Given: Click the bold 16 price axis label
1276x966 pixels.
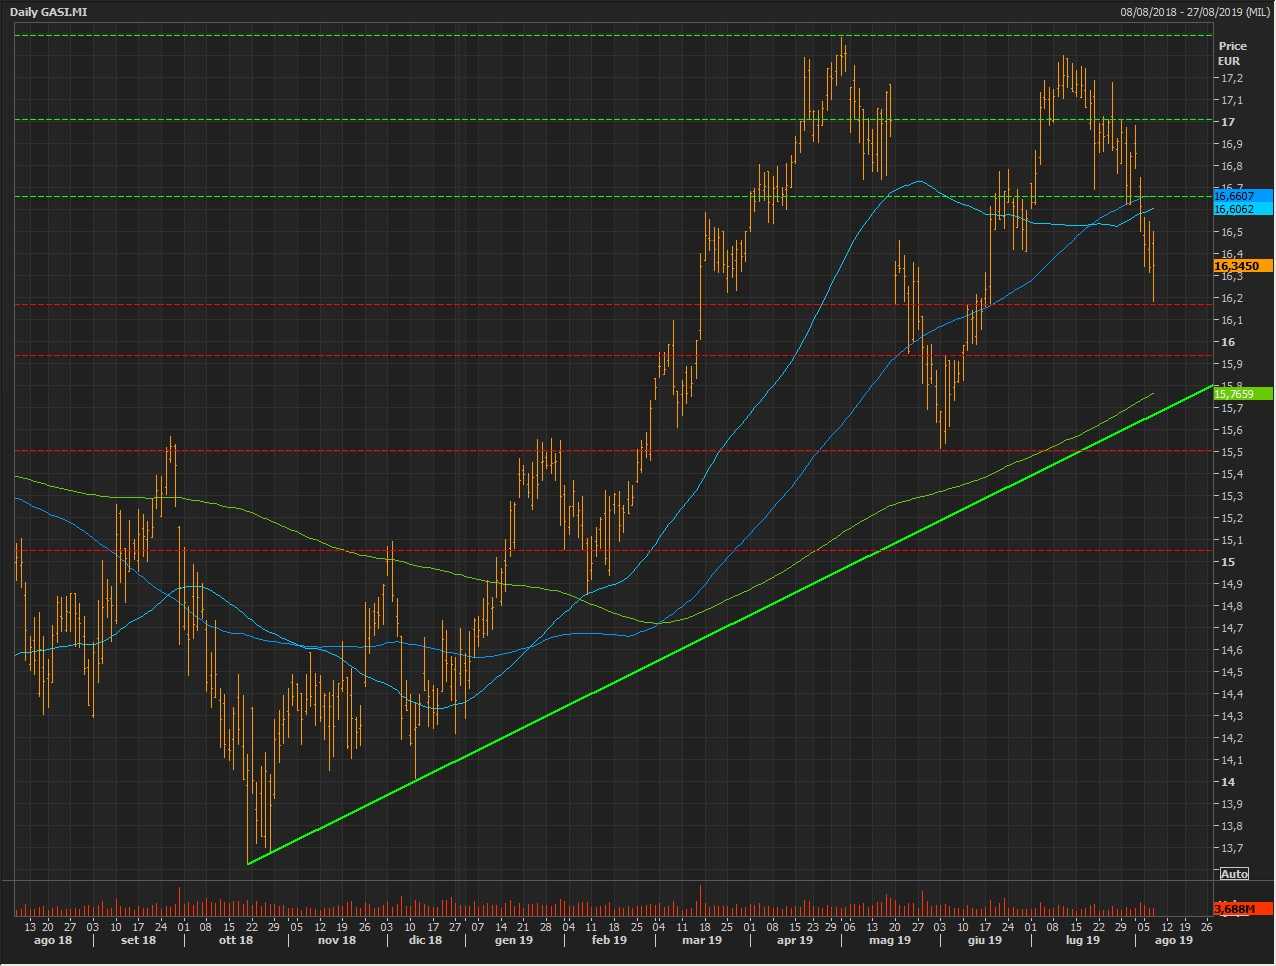Looking at the screenshot, I should pyautogui.click(x=1227, y=342).
